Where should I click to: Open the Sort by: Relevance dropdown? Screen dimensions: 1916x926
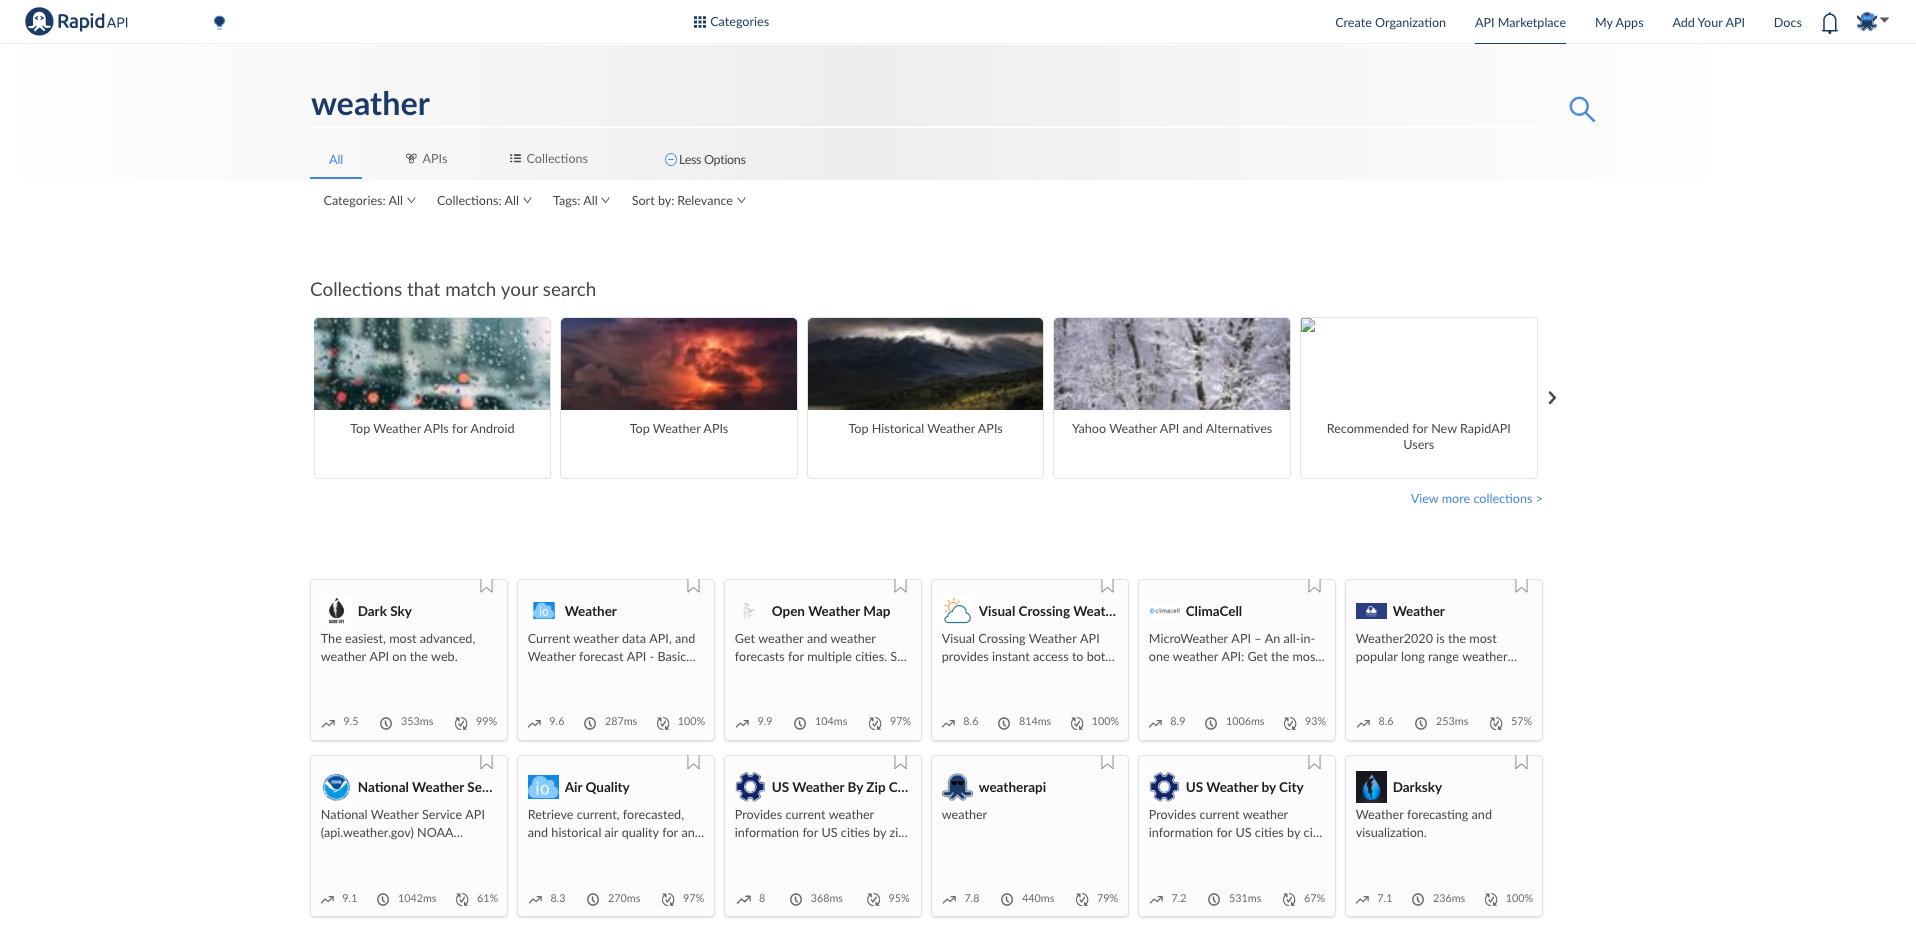tap(689, 201)
